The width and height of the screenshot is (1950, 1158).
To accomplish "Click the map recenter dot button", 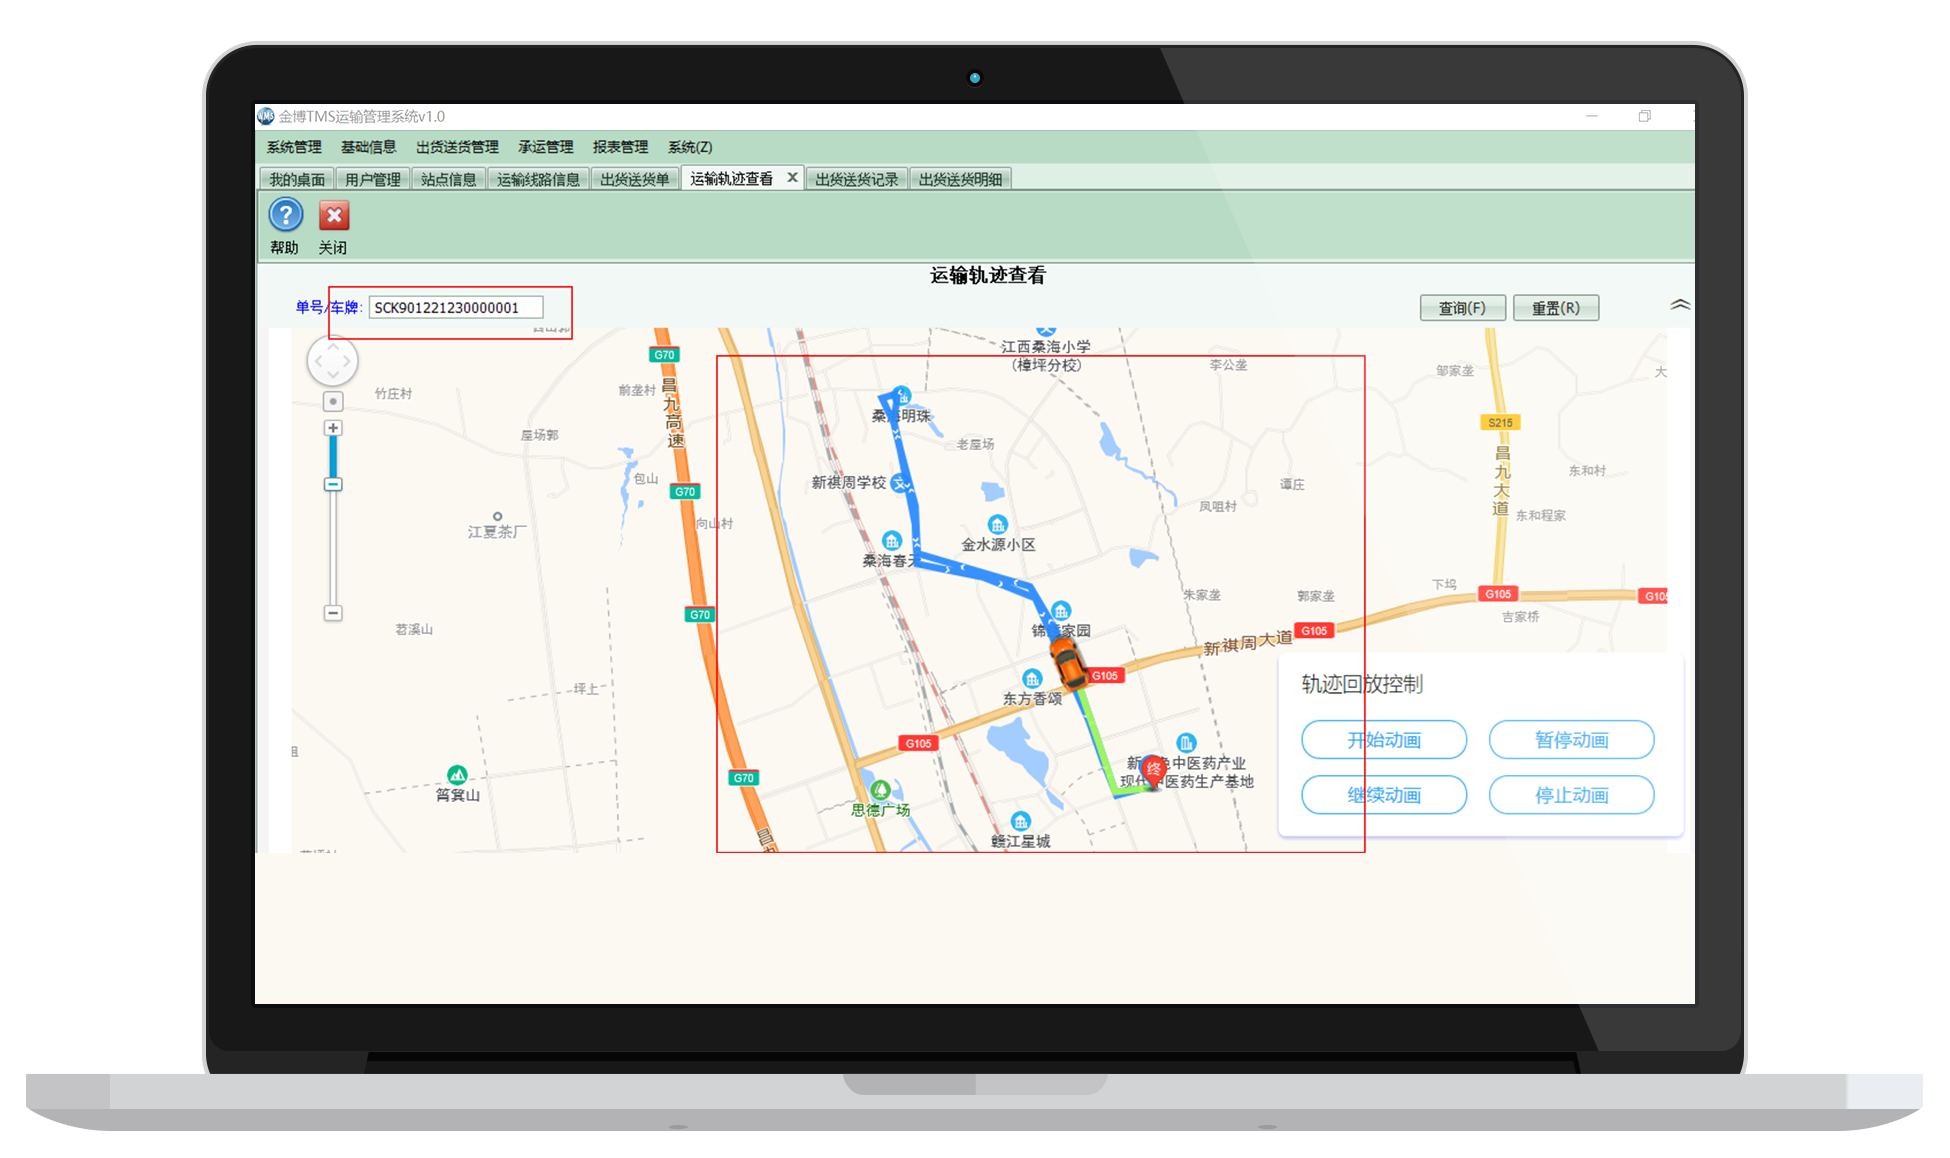I will [333, 402].
